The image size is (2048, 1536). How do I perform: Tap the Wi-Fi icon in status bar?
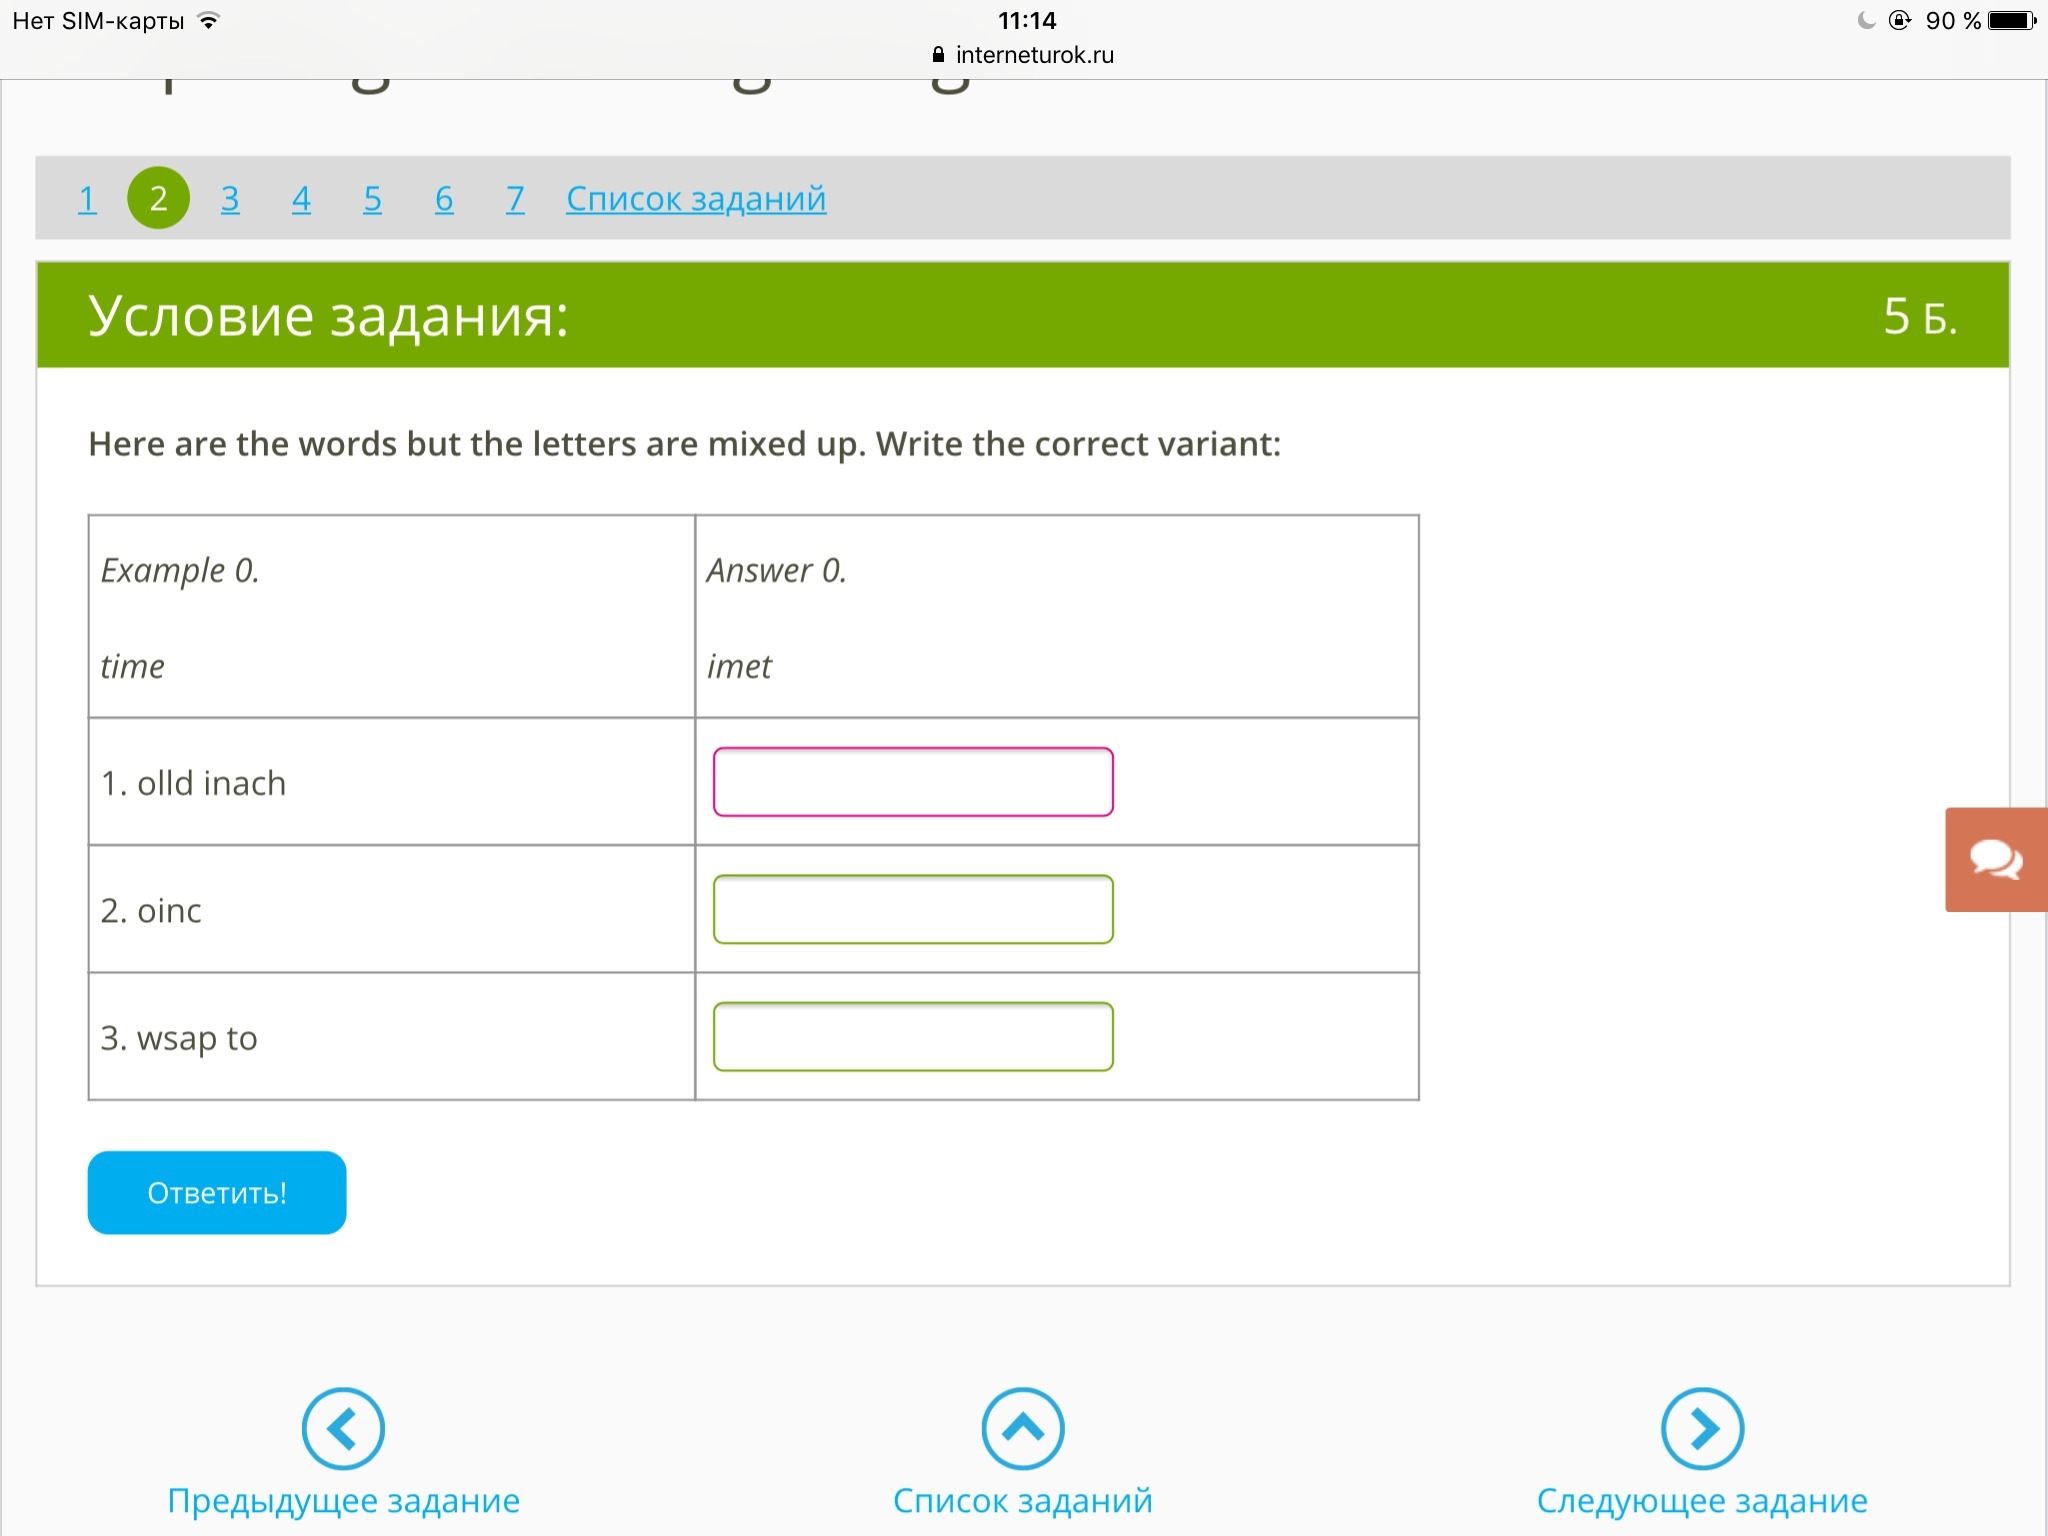coord(208,21)
